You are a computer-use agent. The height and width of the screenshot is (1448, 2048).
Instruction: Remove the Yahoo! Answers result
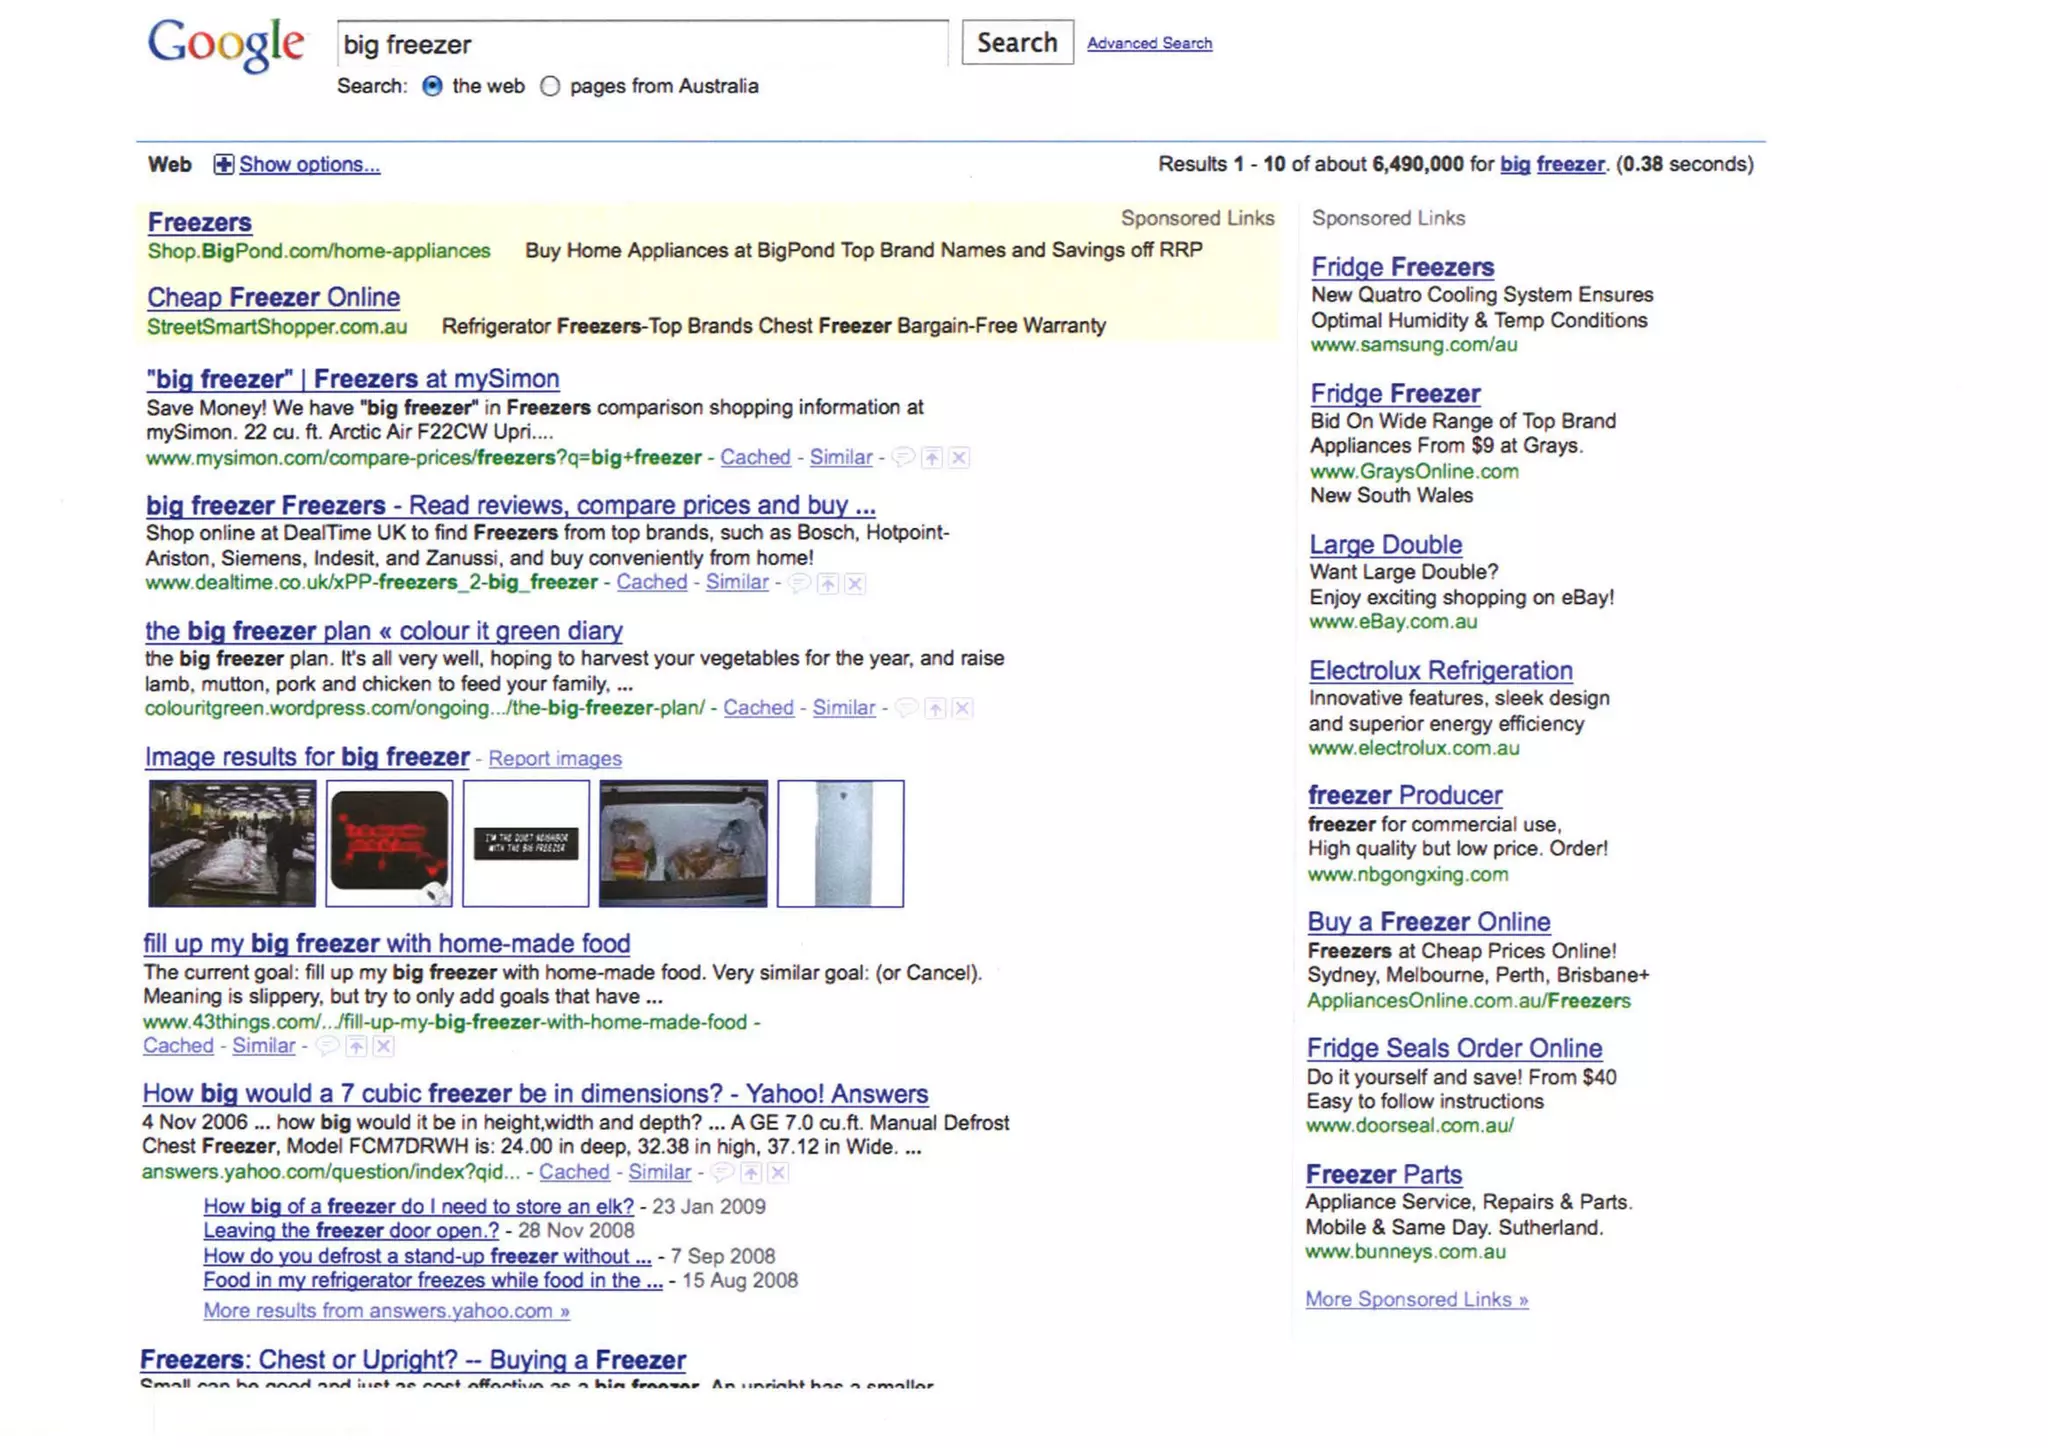coord(778,1173)
